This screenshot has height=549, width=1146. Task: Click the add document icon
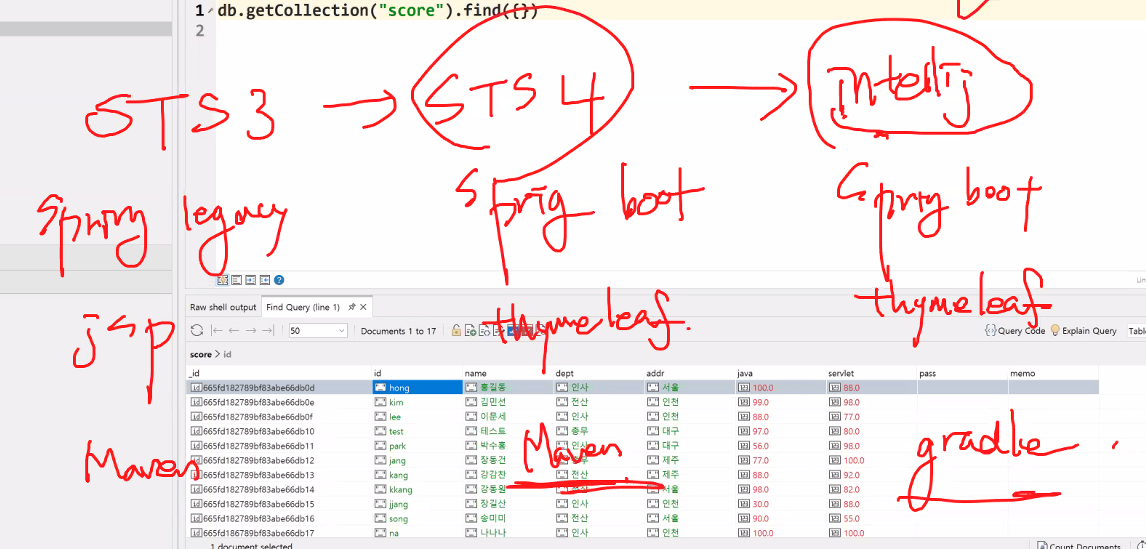469,331
